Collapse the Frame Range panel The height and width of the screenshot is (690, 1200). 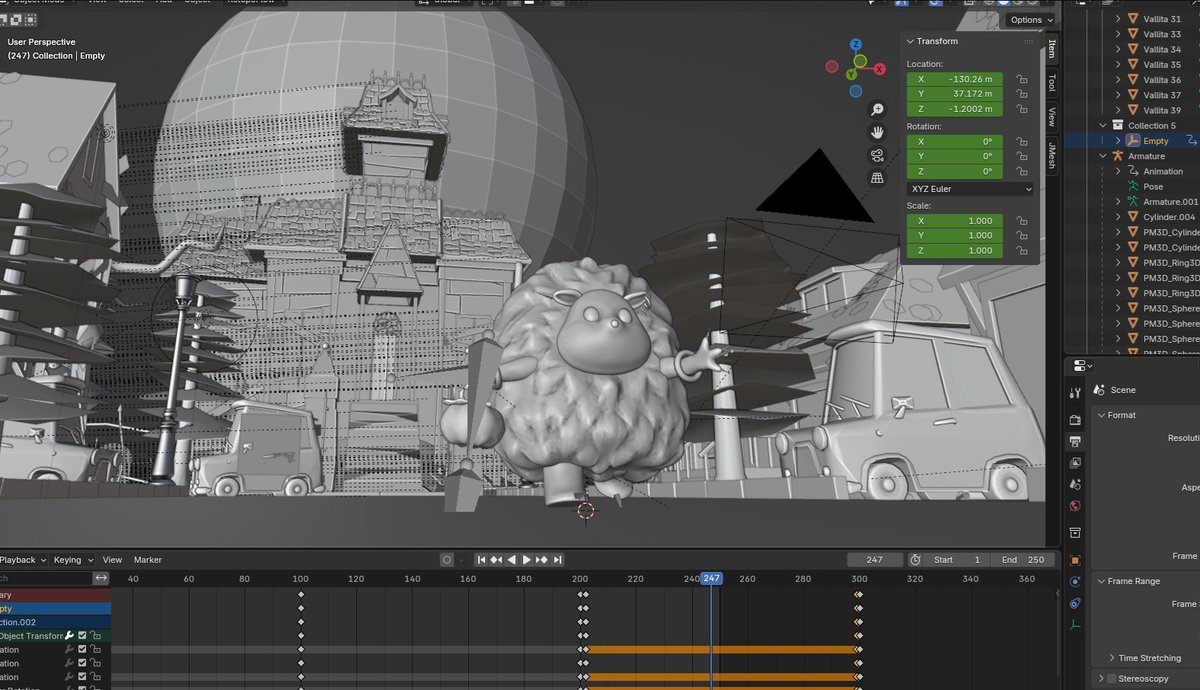[x=1101, y=581]
